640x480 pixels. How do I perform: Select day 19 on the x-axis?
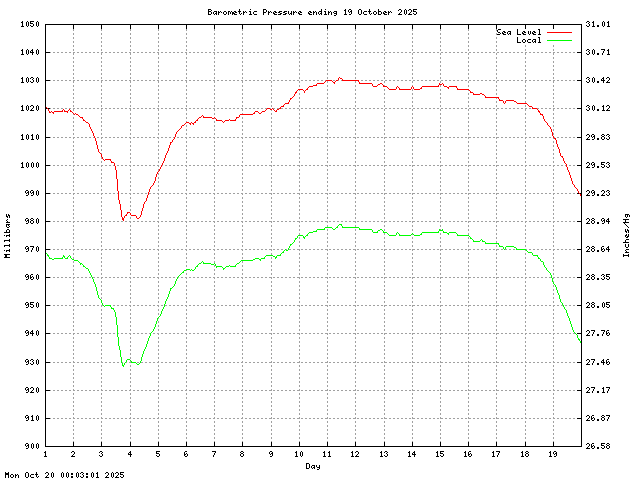click(551, 455)
